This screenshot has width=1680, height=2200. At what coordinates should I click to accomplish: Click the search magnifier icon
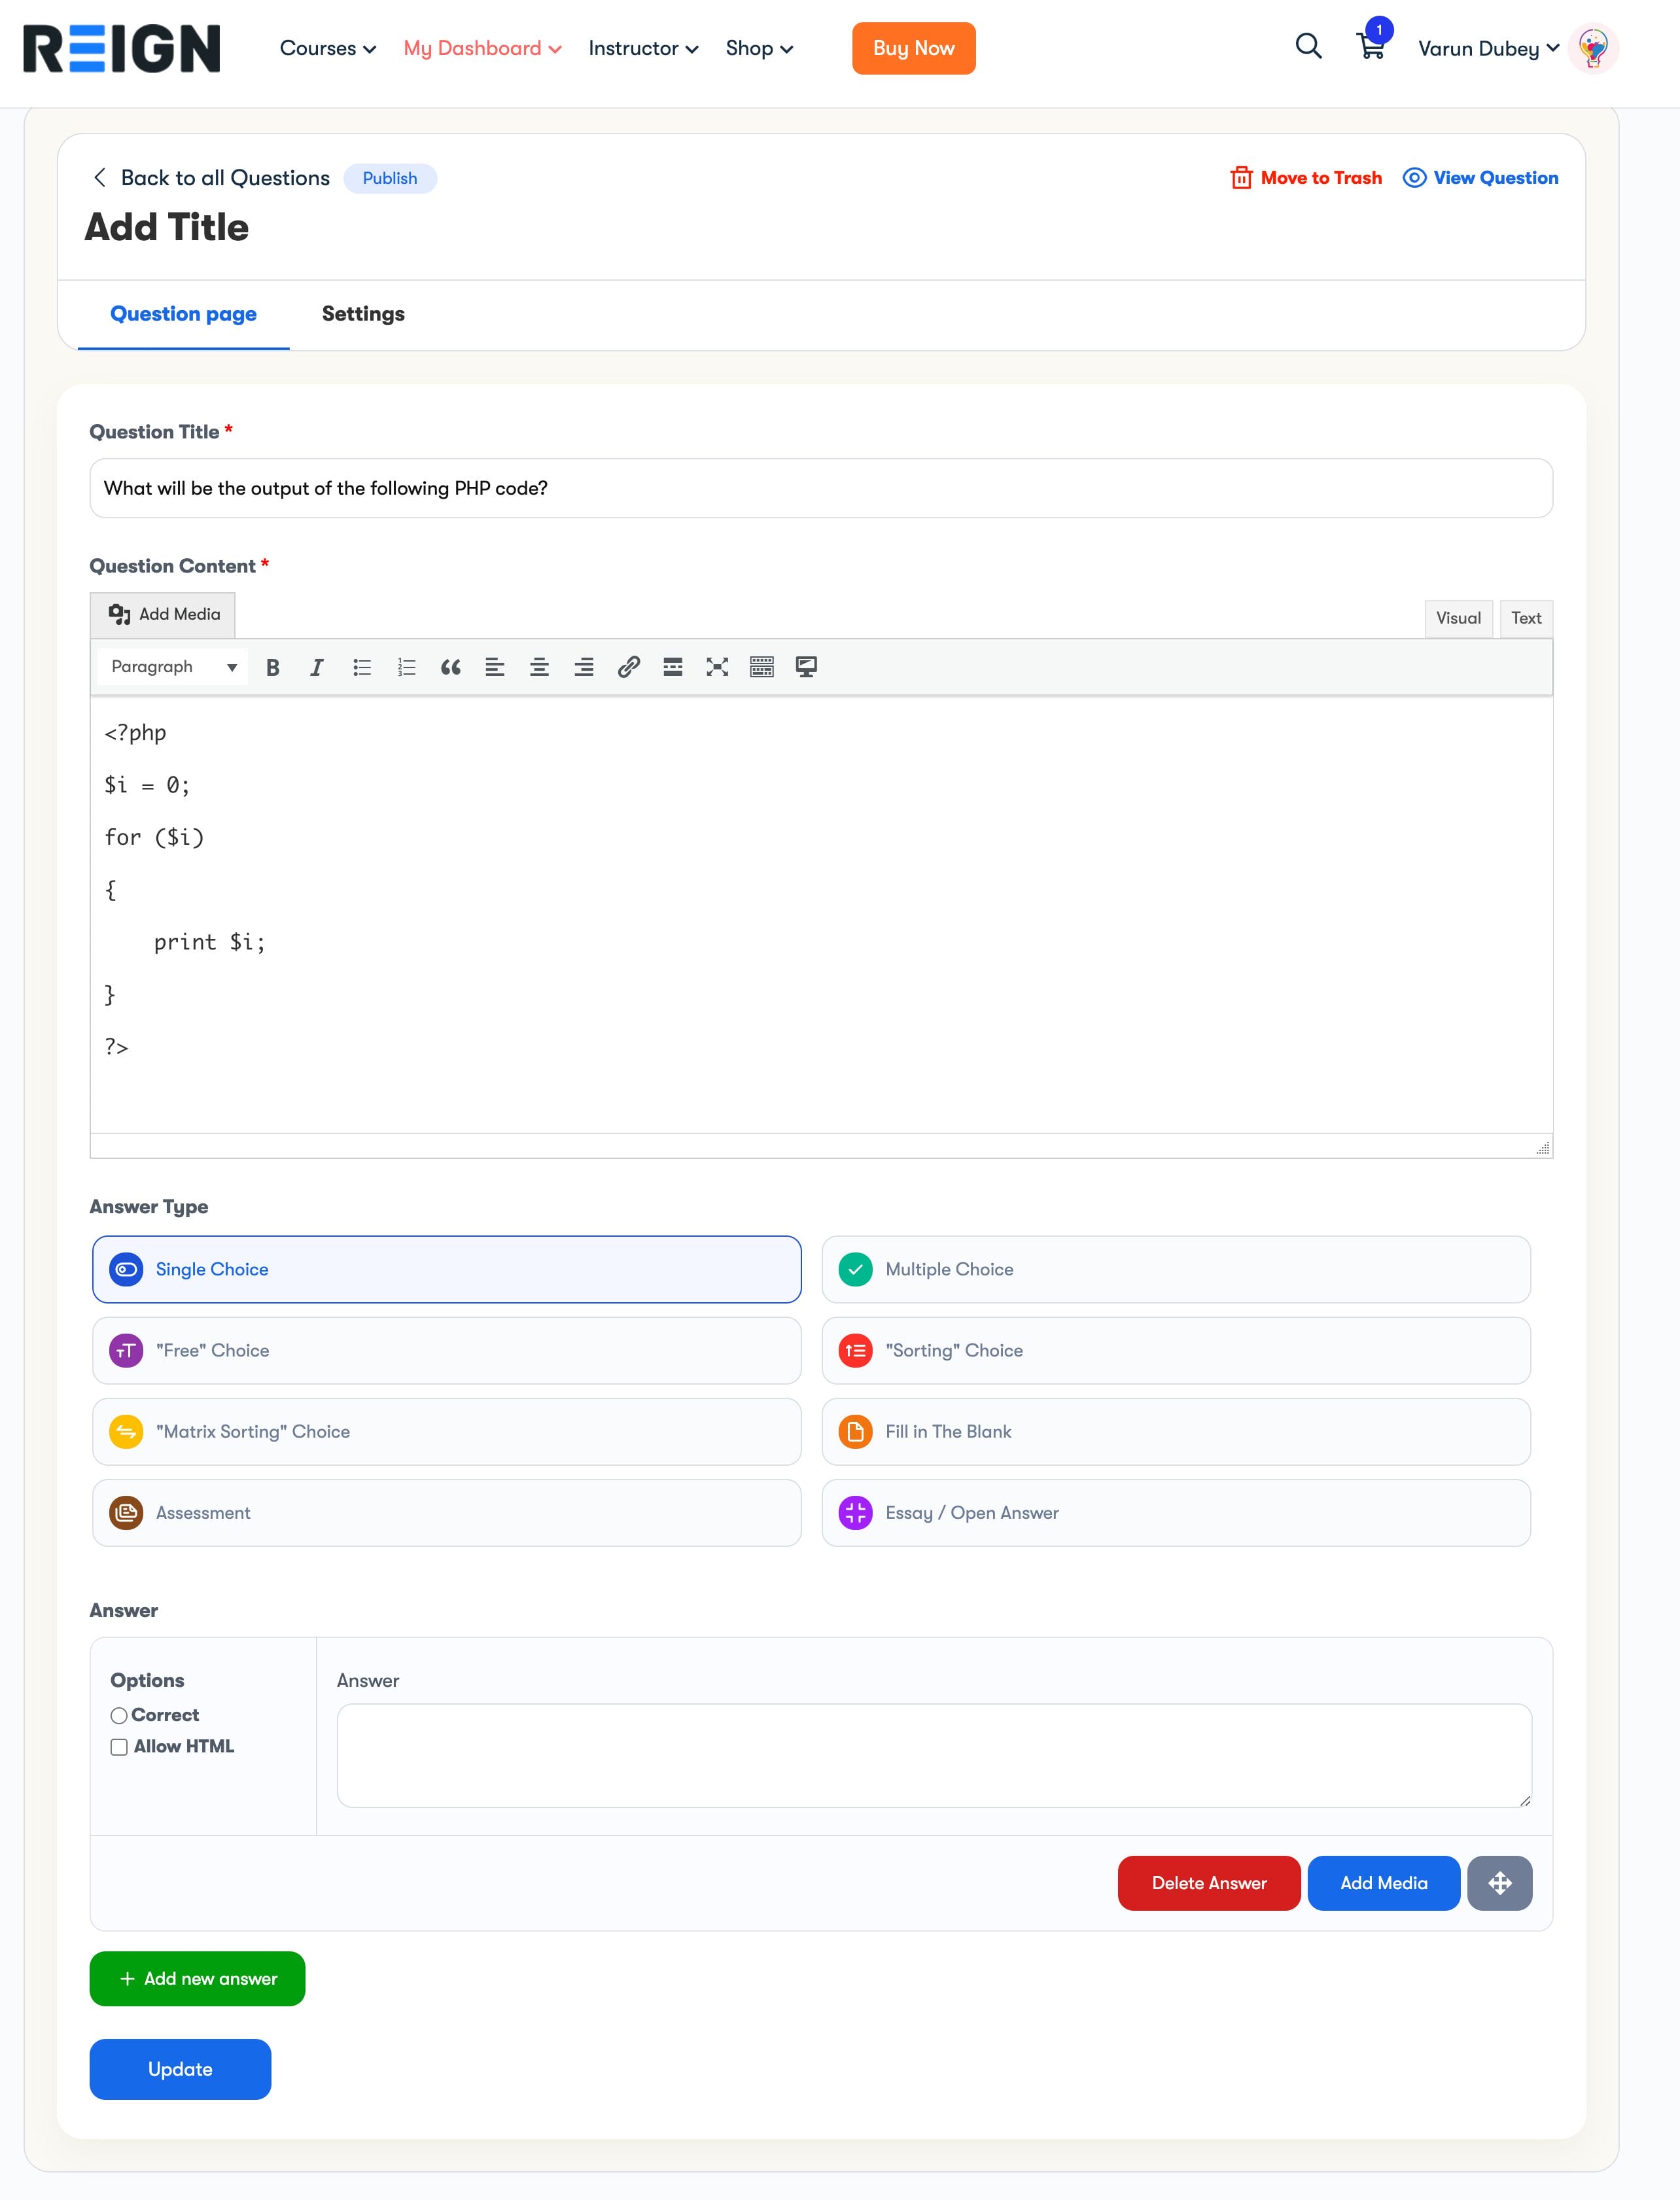[x=1308, y=46]
